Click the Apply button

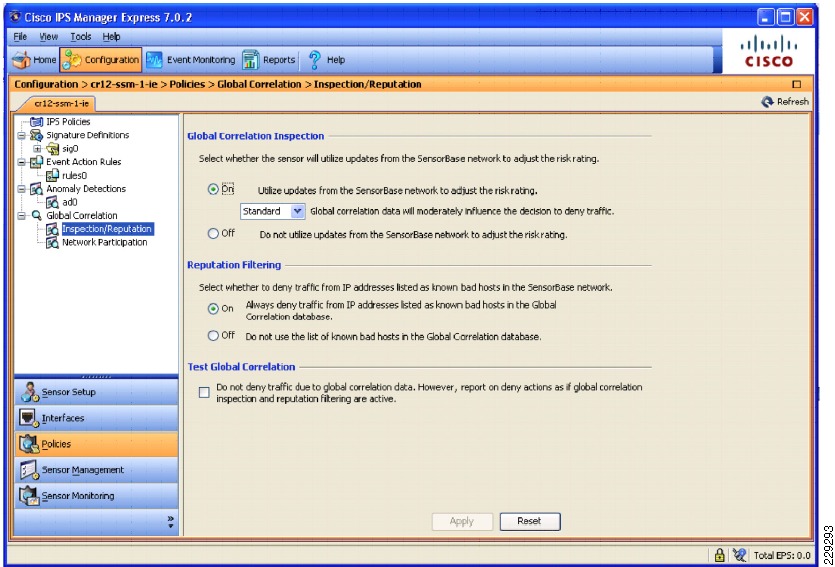tap(462, 521)
